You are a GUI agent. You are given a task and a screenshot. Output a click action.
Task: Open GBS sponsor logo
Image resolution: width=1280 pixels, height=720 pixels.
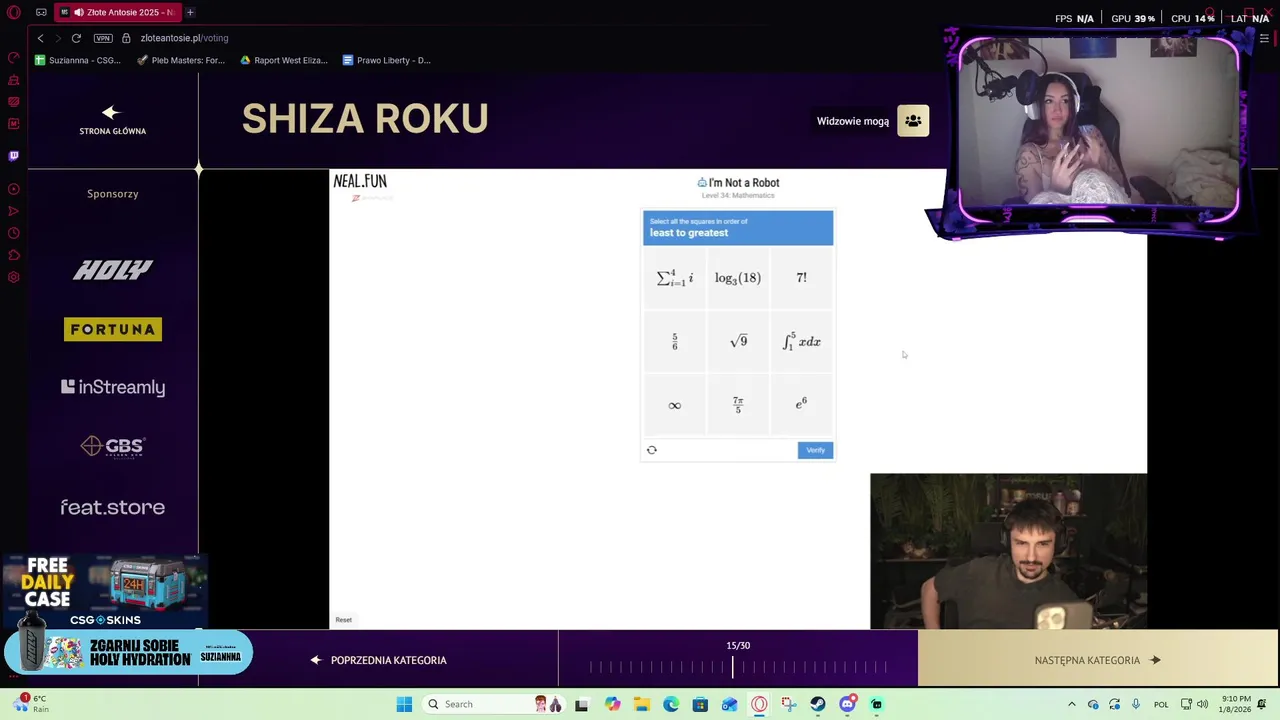(x=112, y=446)
